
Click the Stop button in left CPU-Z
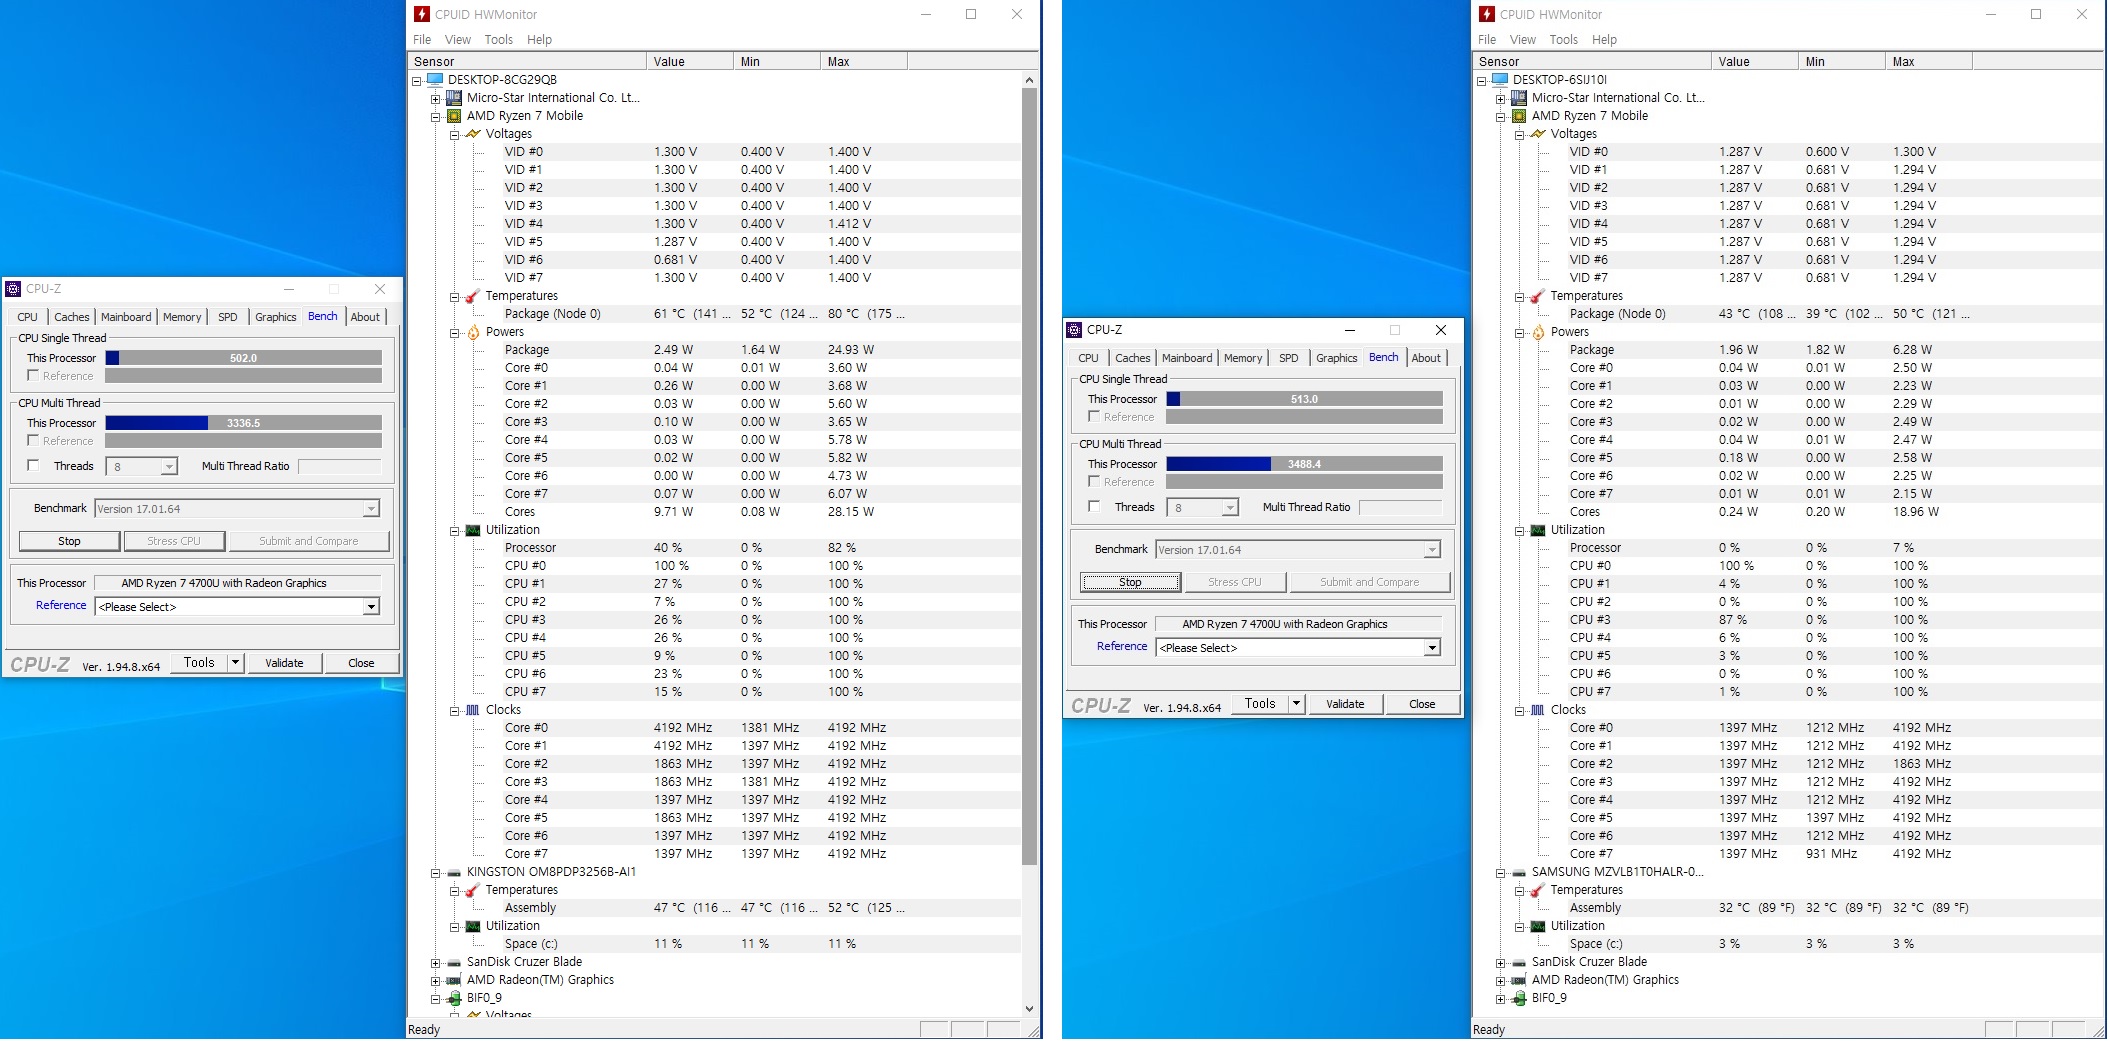[x=69, y=541]
